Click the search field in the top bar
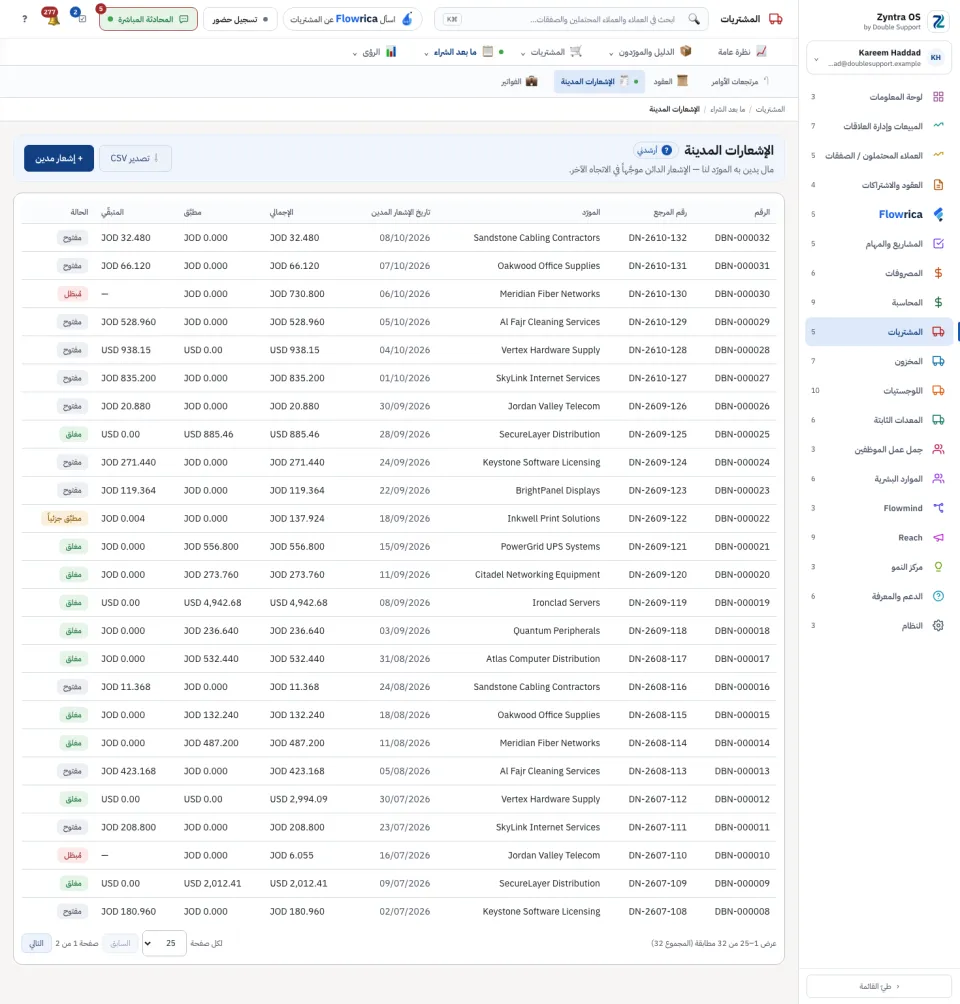 click(x=571, y=19)
